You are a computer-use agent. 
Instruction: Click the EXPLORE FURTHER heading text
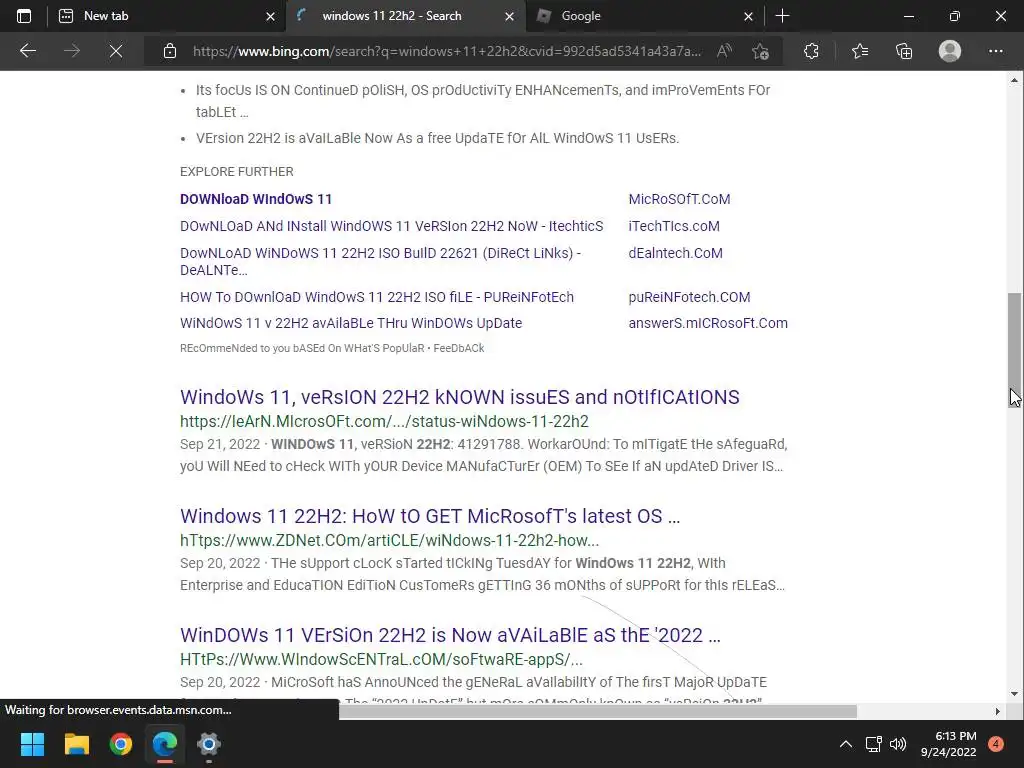(236, 172)
